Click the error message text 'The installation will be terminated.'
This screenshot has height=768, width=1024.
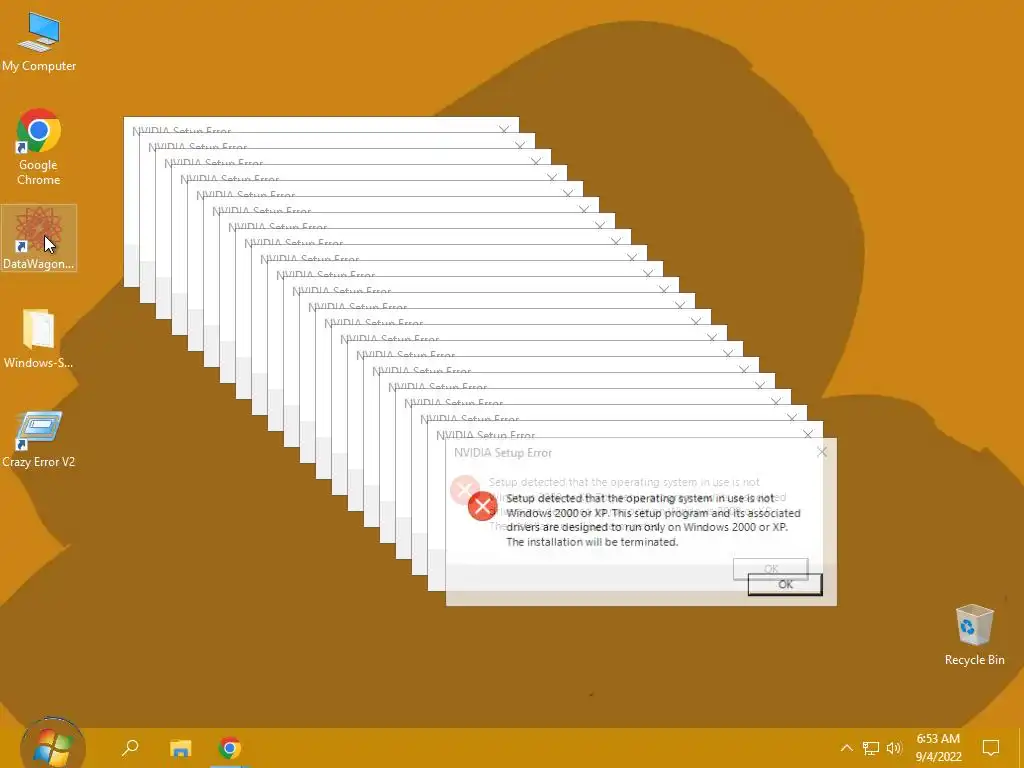coord(592,542)
